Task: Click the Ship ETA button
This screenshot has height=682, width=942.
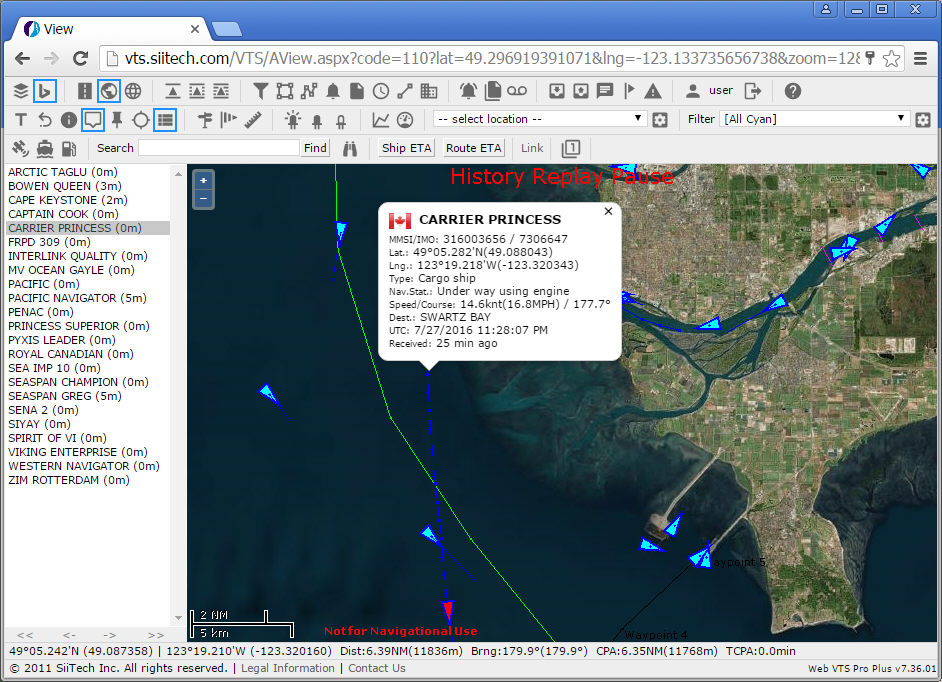Action: [x=407, y=148]
